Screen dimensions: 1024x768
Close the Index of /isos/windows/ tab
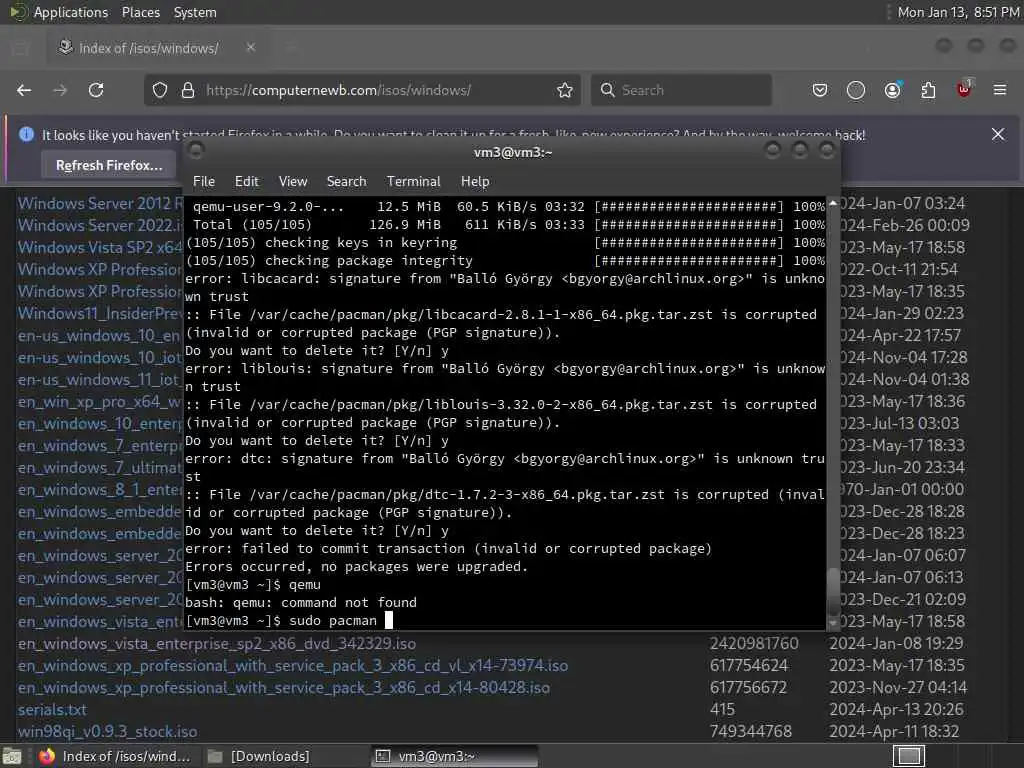click(x=251, y=48)
